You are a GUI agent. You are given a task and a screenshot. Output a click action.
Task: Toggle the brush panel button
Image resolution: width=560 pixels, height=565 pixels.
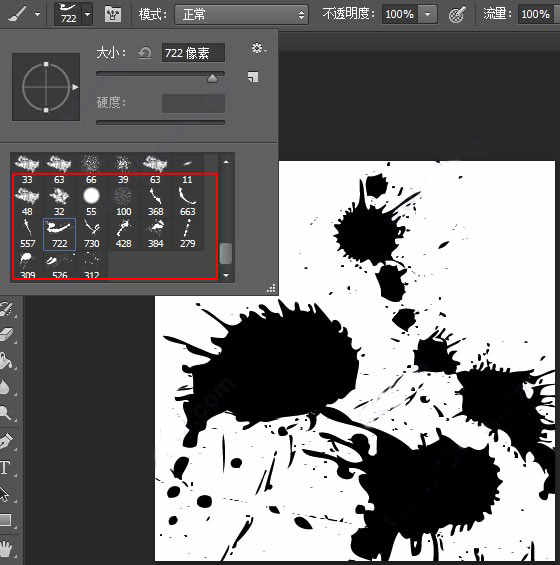[x=112, y=14]
